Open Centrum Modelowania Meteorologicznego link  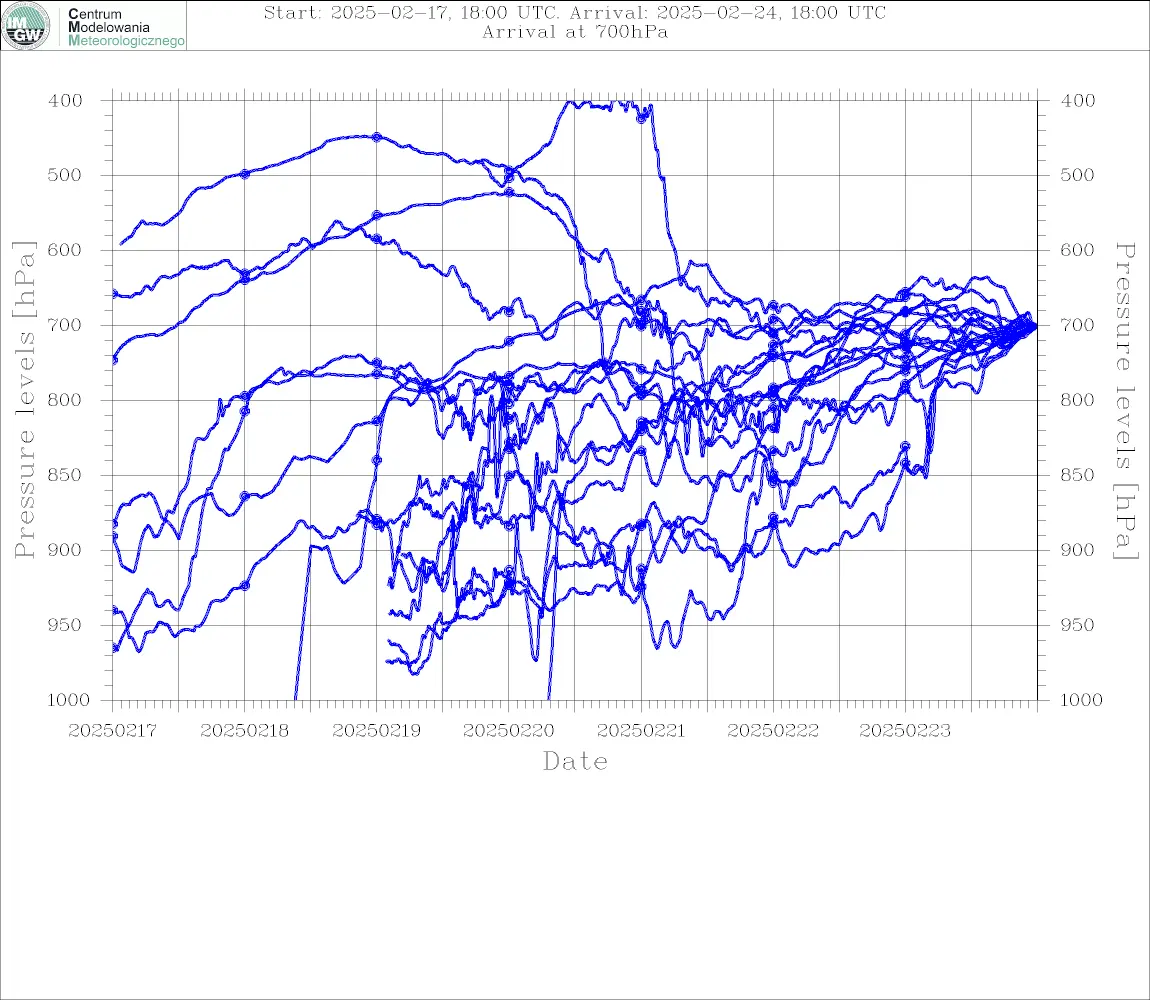point(126,27)
